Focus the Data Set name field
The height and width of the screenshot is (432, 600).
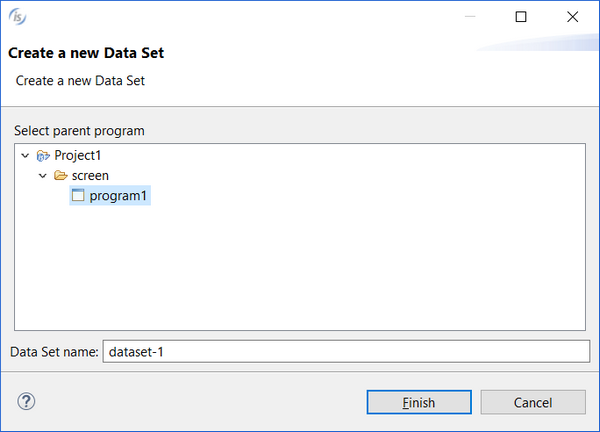coord(346,352)
